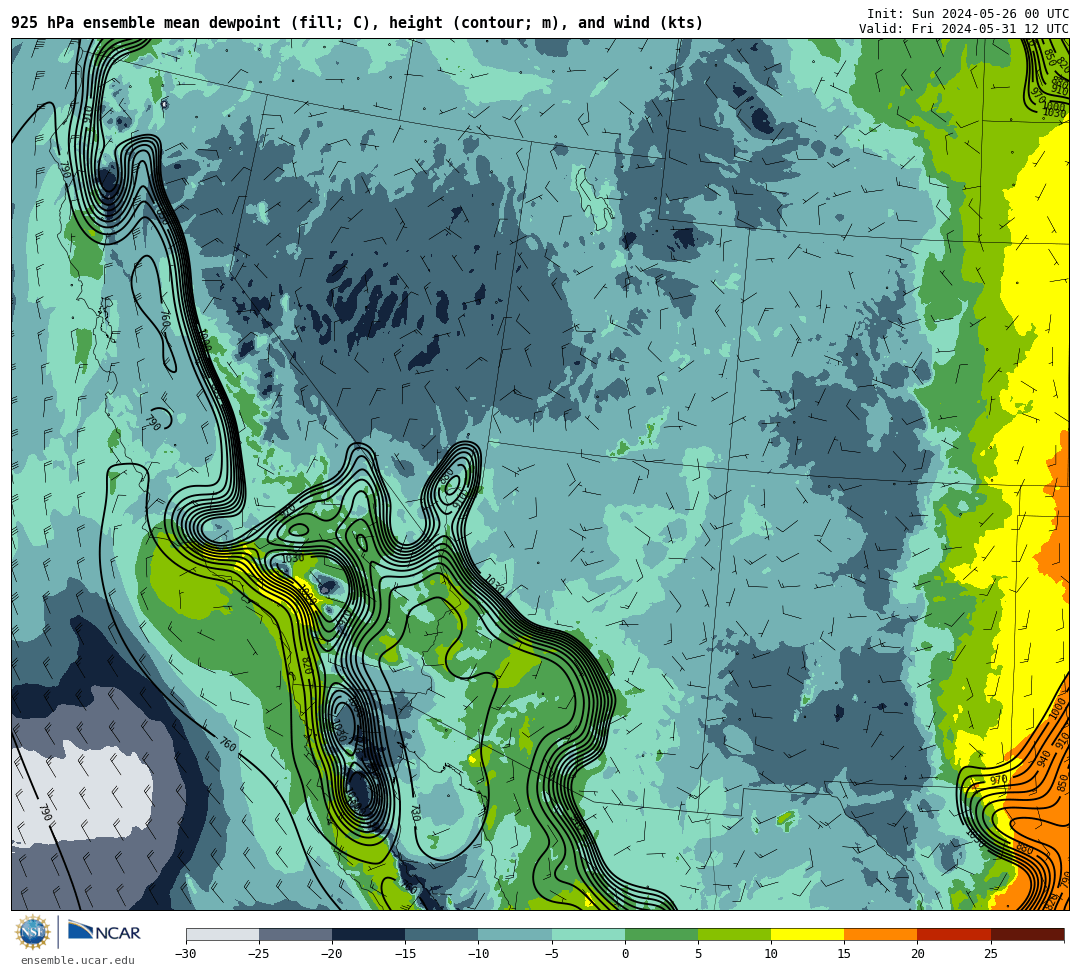This screenshot has width=1080, height=973.
Task: Click the 15 colorbar tick label
Action: [x=844, y=954]
